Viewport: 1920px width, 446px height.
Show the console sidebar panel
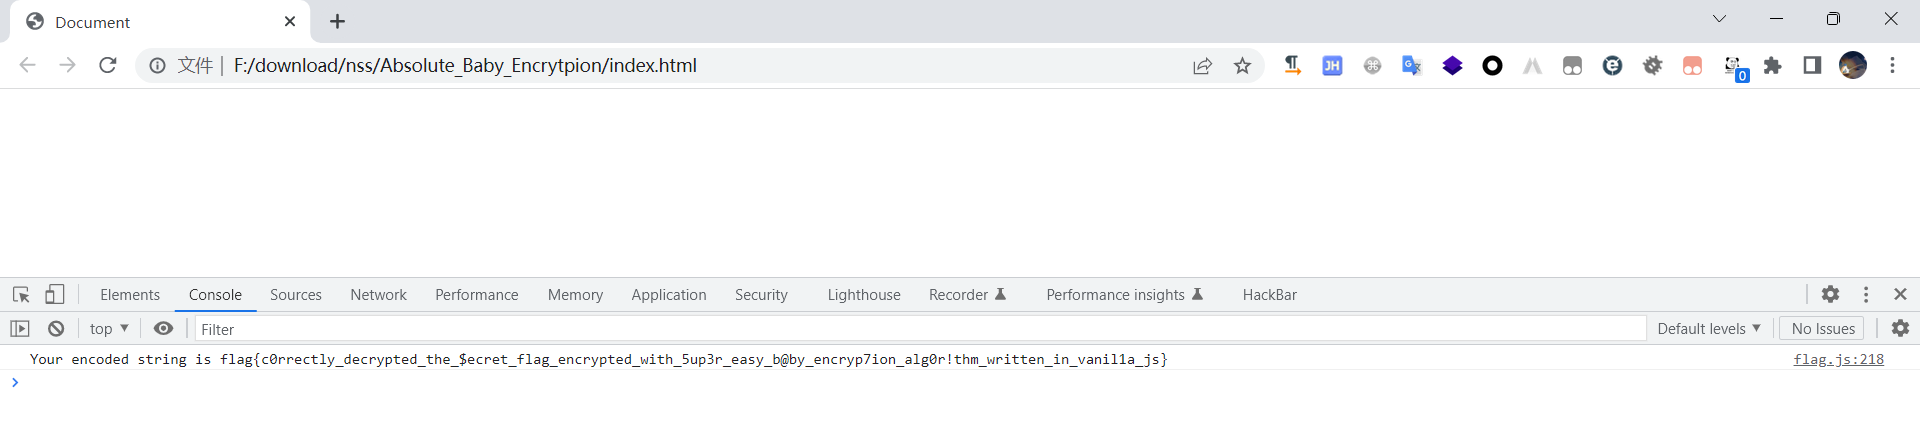coord(20,328)
